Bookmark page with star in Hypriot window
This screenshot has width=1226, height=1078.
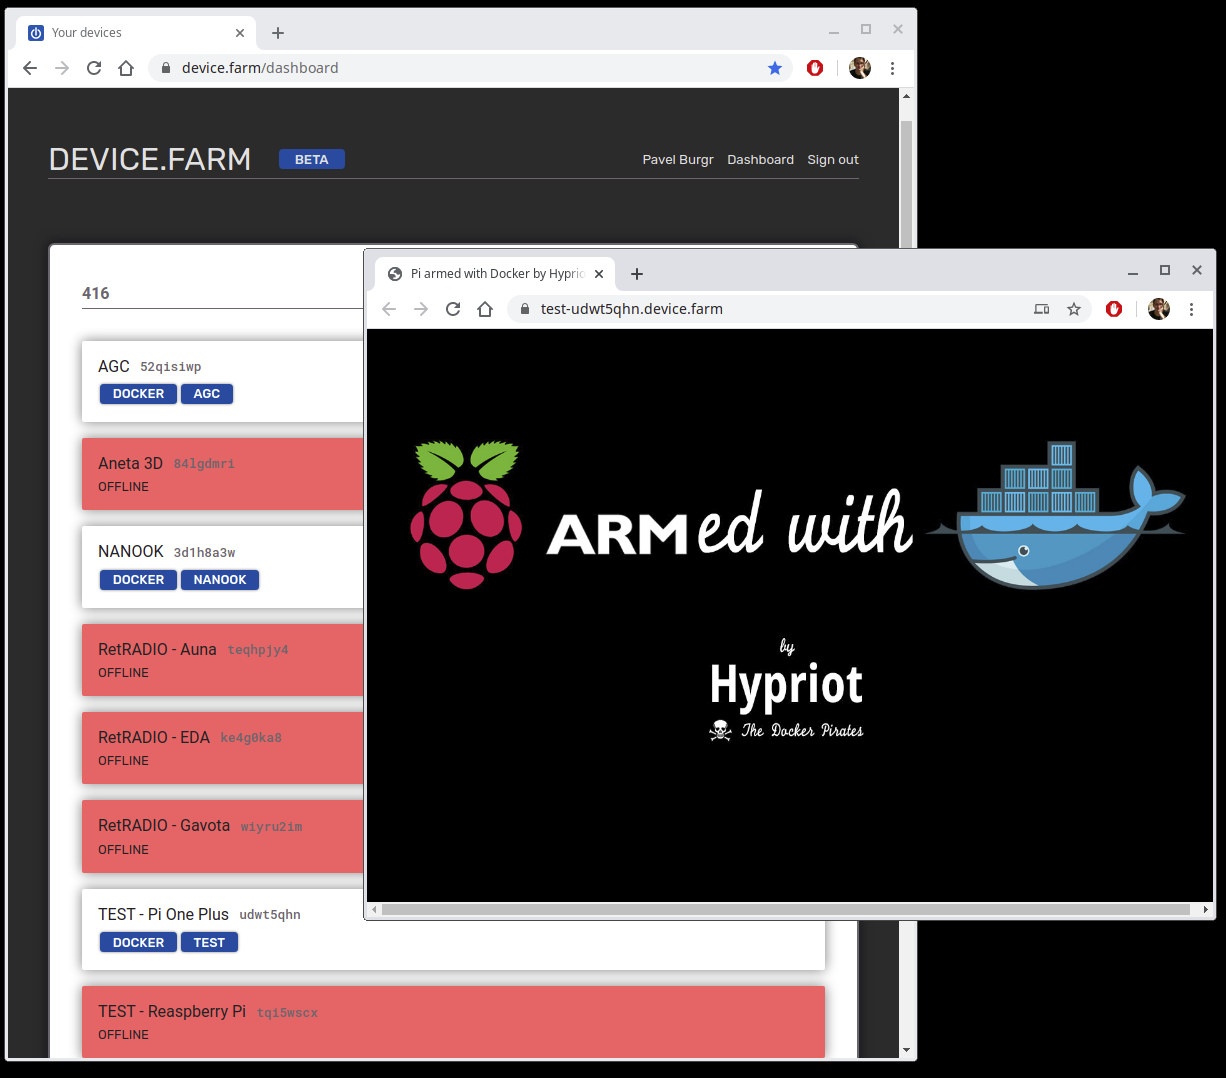click(x=1074, y=309)
